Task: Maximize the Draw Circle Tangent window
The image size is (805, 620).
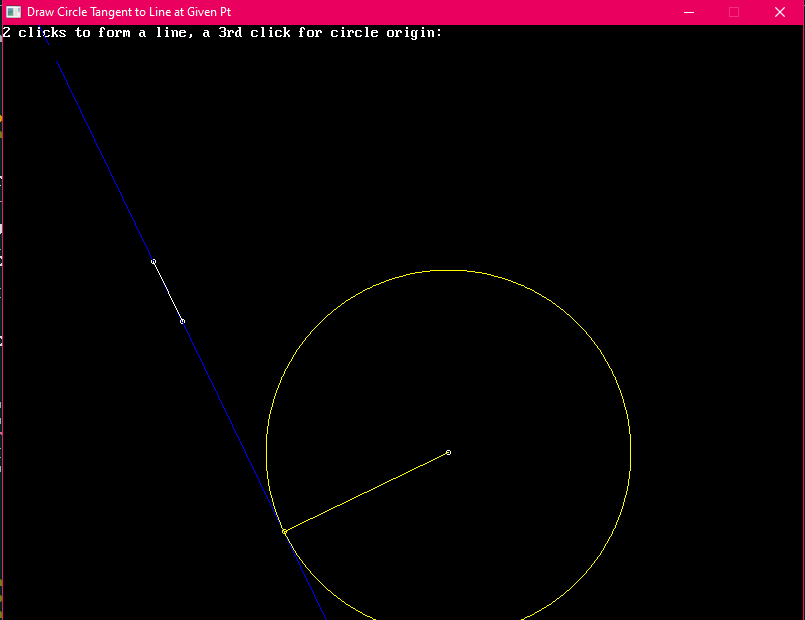Action: coord(734,12)
